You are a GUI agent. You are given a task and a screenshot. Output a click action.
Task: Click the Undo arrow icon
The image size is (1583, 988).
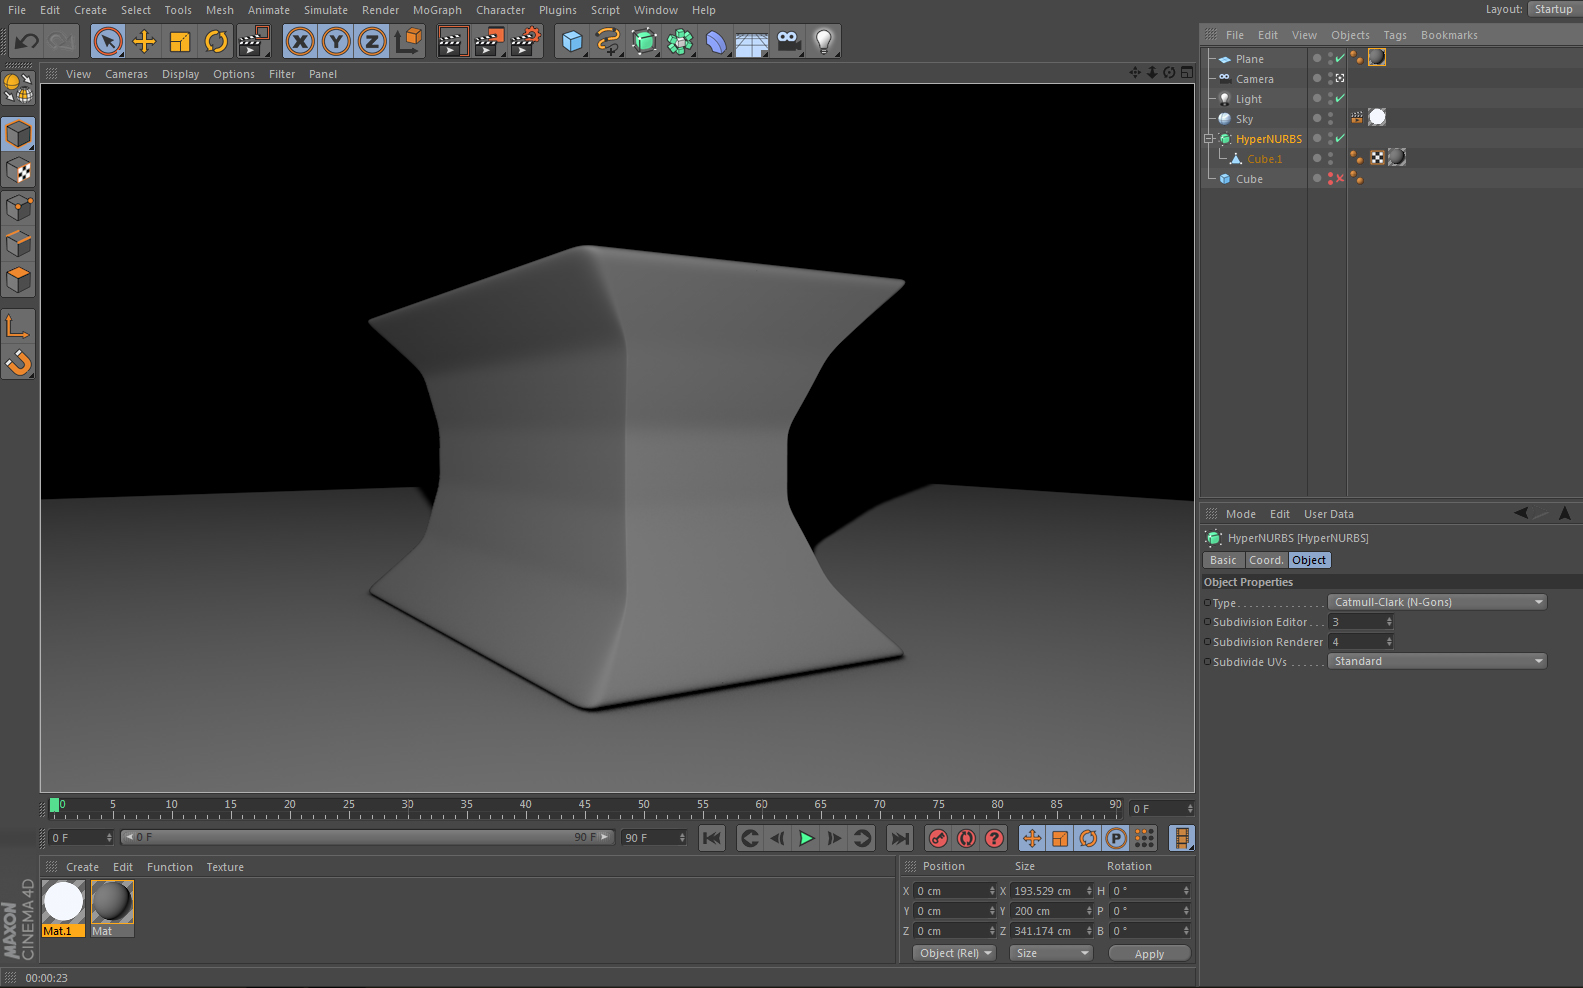click(x=27, y=42)
